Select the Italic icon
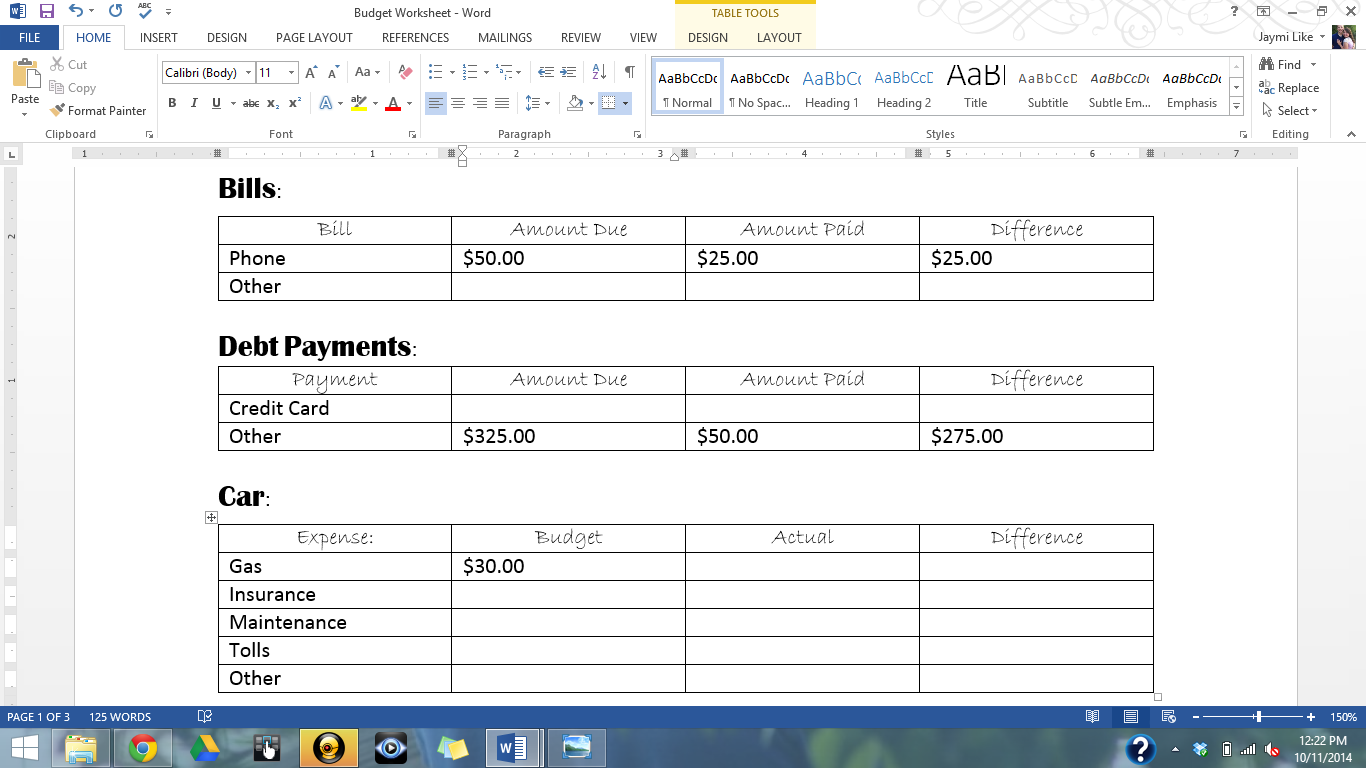The image size is (1366, 768). [x=193, y=103]
